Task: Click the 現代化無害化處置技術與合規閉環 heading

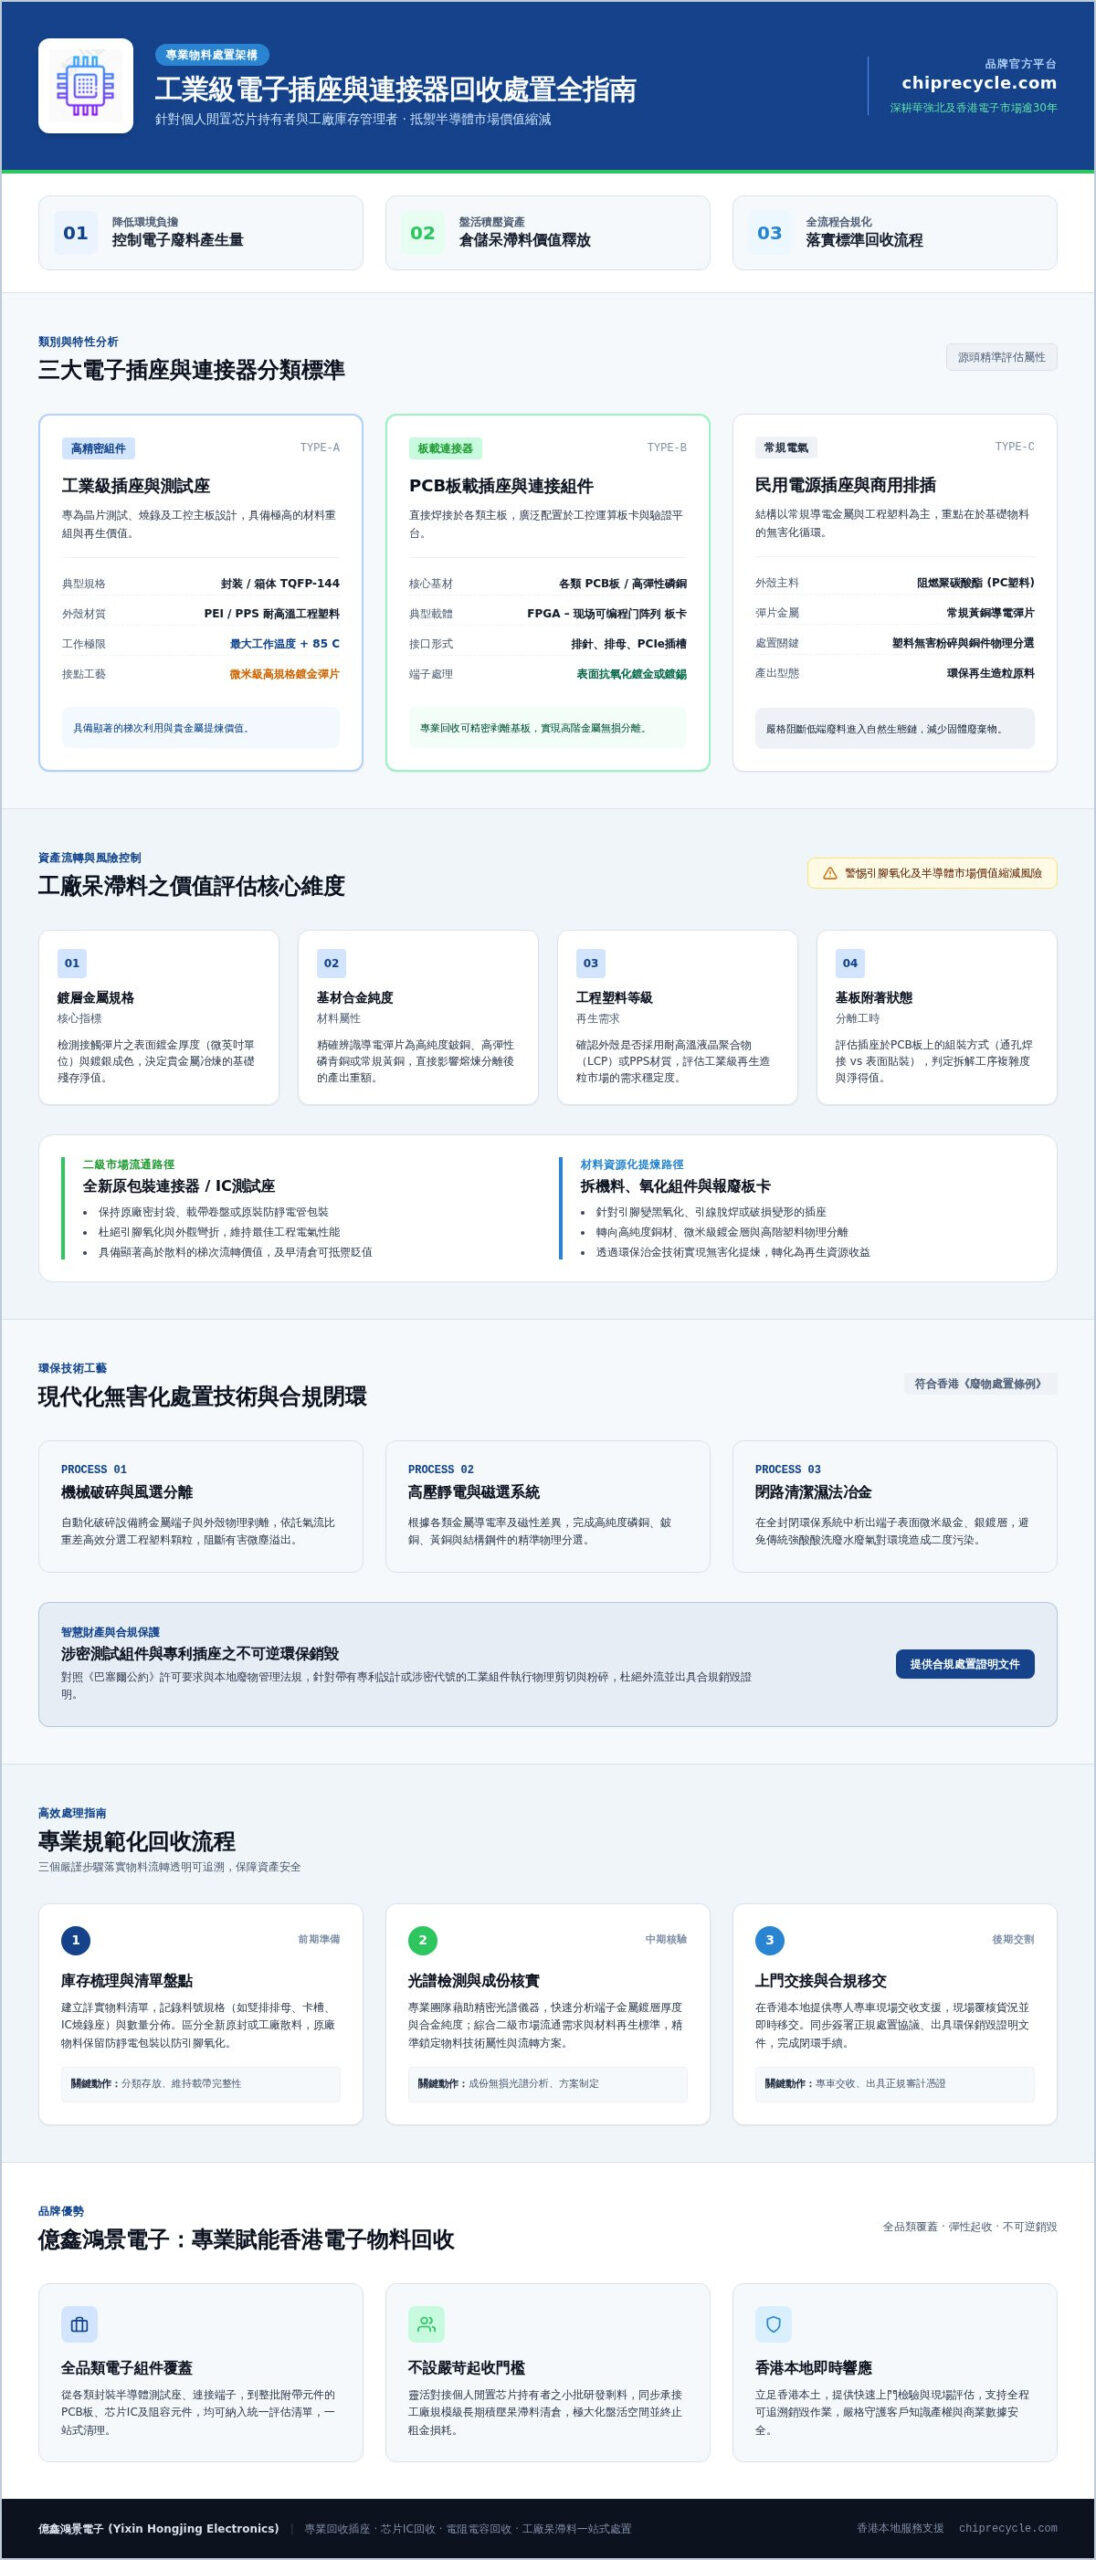Action: [x=203, y=1397]
